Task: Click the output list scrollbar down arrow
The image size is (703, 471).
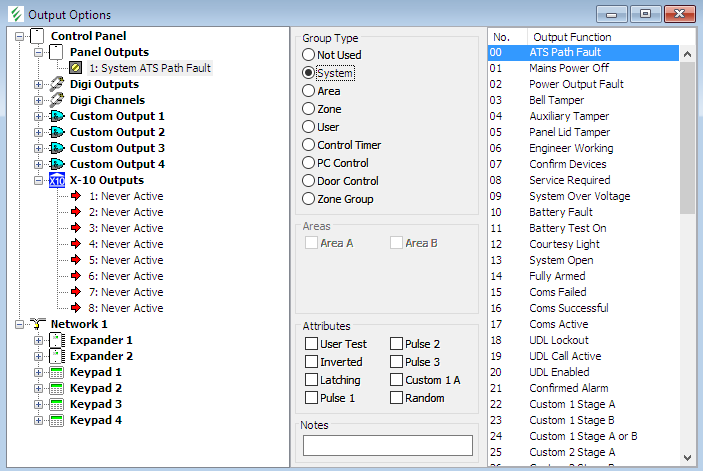Action: tap(687, 457)
